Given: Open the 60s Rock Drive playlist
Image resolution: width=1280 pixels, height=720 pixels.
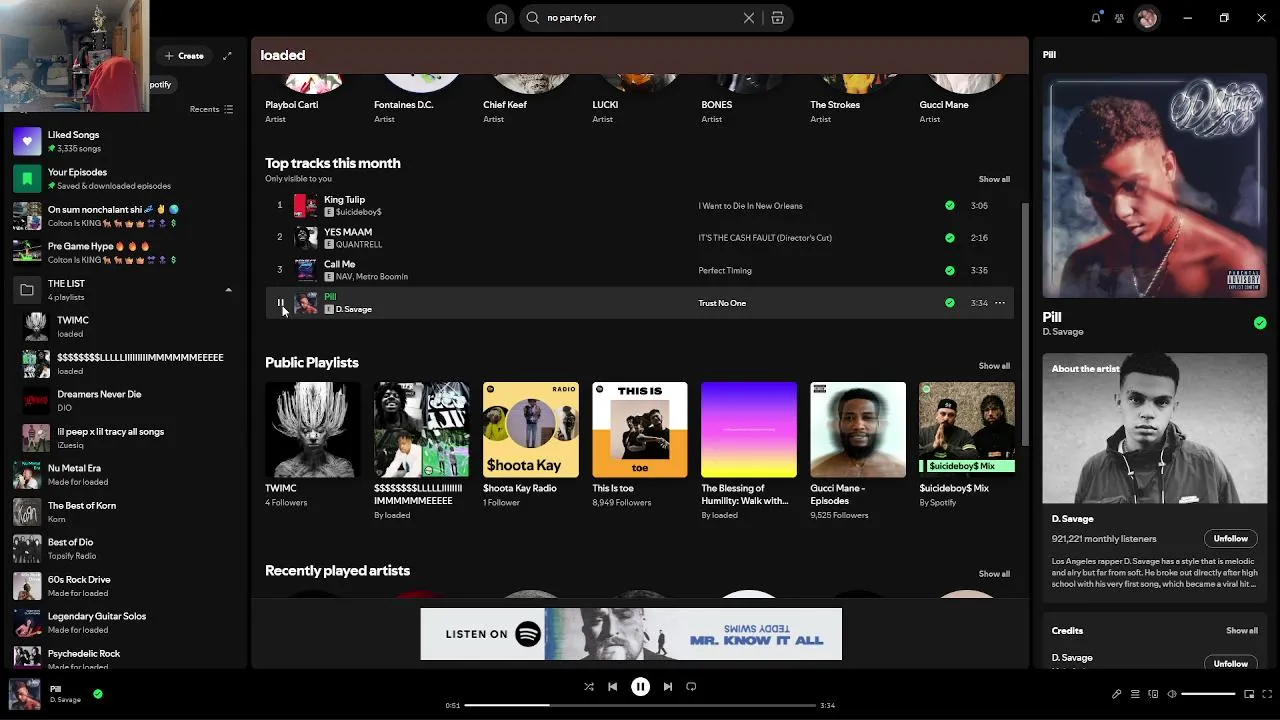Looking at the screenshot, I should click(124, 586).
